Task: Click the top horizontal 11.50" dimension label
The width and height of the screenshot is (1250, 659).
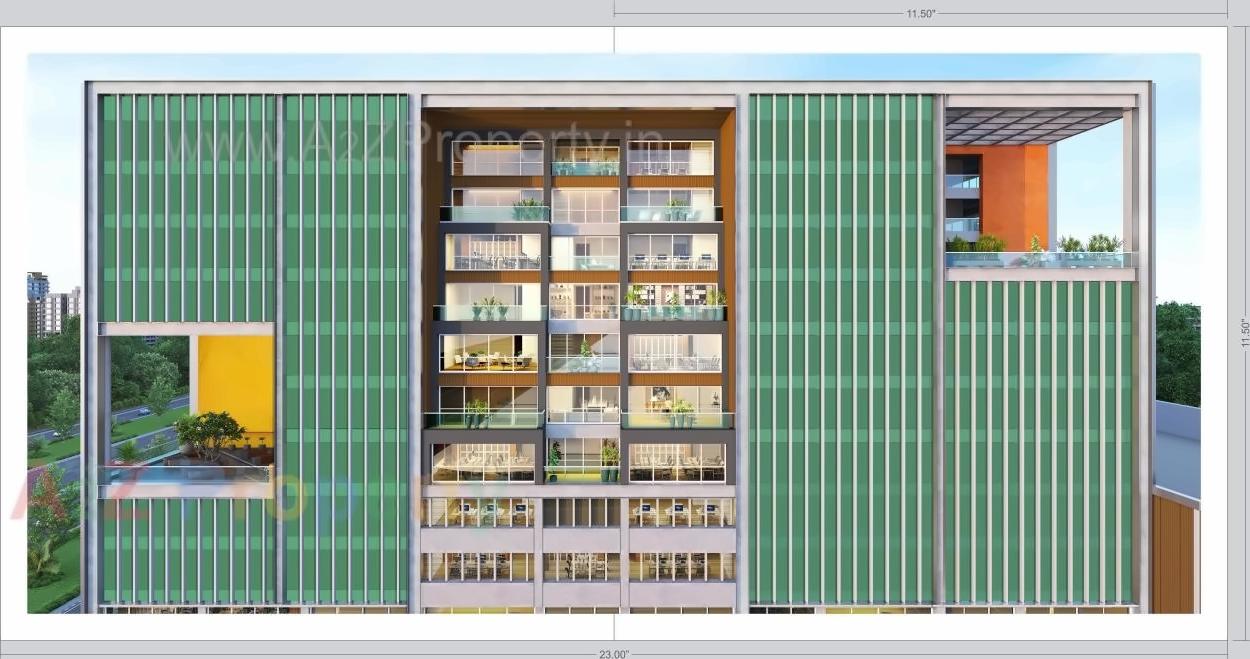Action: pyautogui.click(x=920, y=14)
